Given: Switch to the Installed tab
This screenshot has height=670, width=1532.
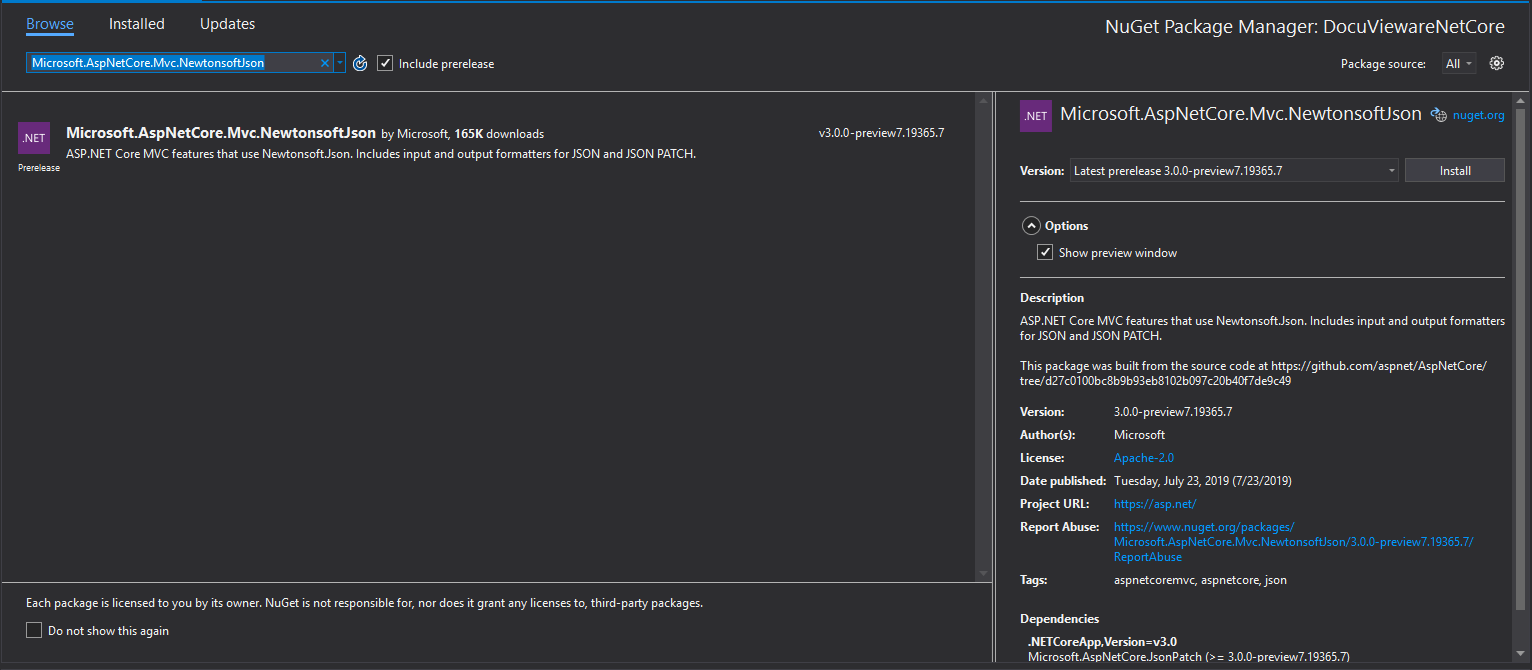Looking at the screenshot, I should (136, 23).
